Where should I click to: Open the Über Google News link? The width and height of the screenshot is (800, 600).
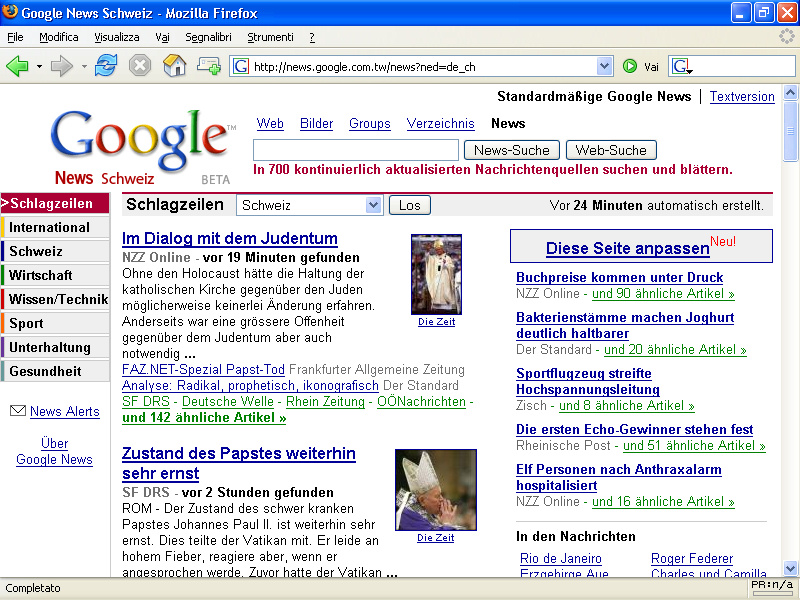point(55,451)
